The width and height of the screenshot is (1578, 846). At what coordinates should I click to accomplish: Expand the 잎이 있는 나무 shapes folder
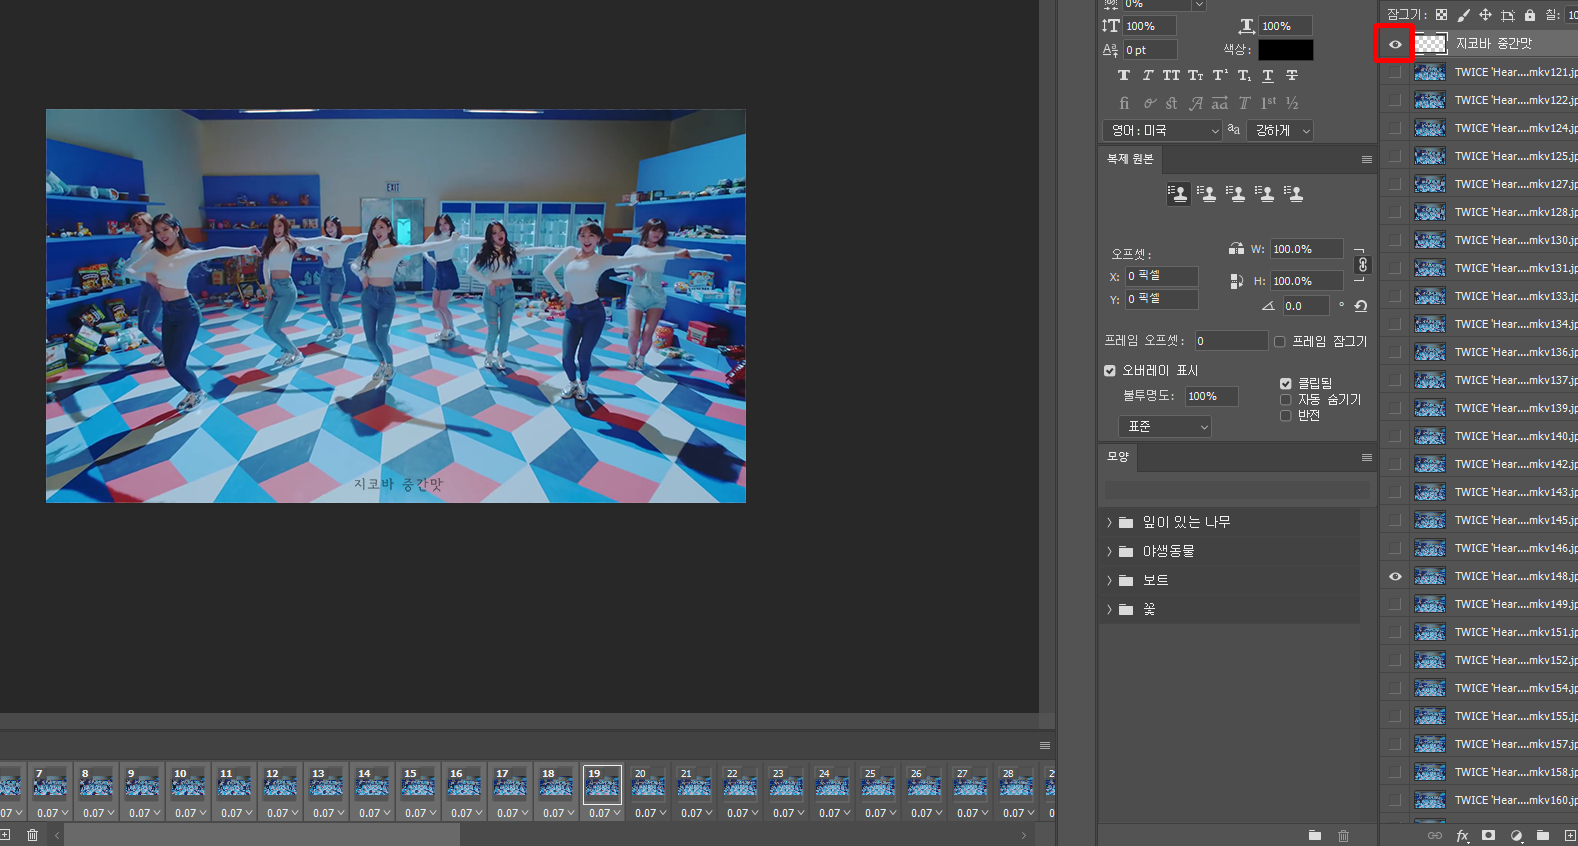[1109, 522]
